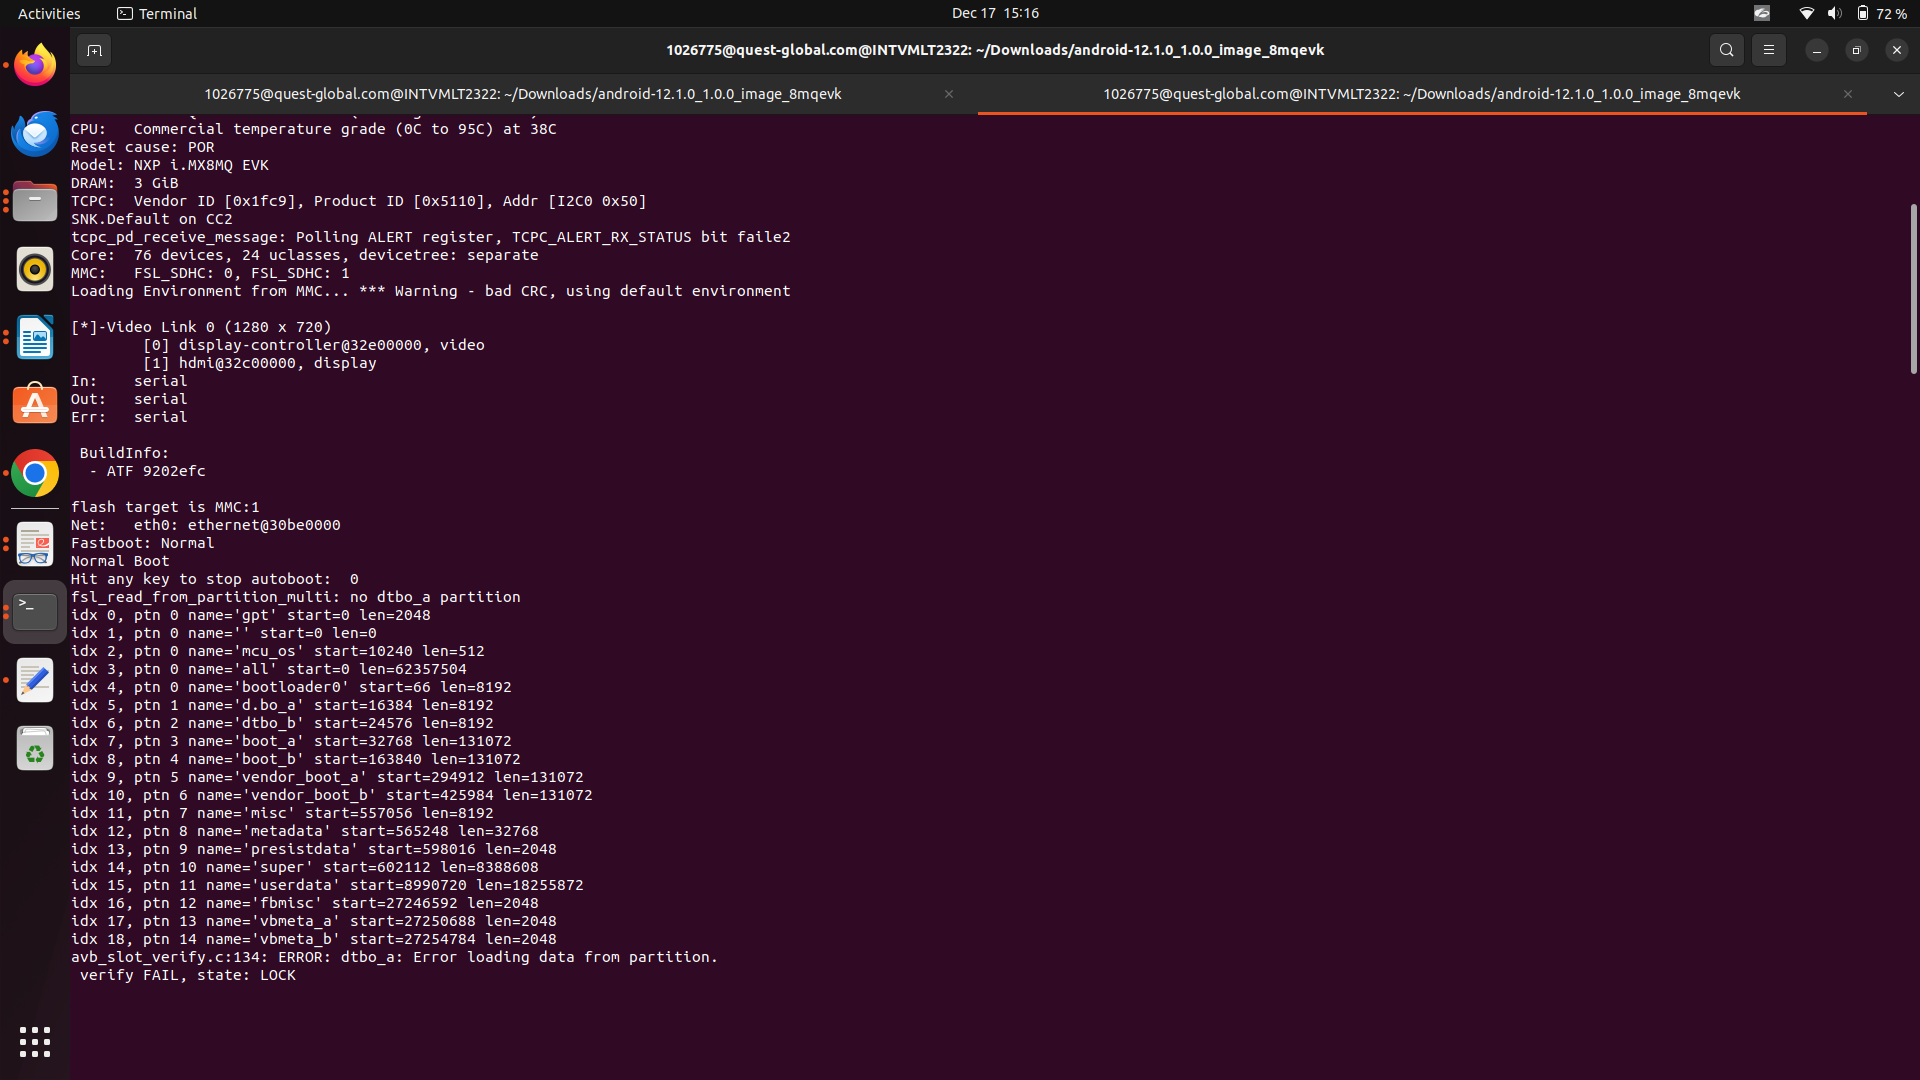
Task: Expand the tab list chevron on the right
Action: click(x=1898, y=94)
